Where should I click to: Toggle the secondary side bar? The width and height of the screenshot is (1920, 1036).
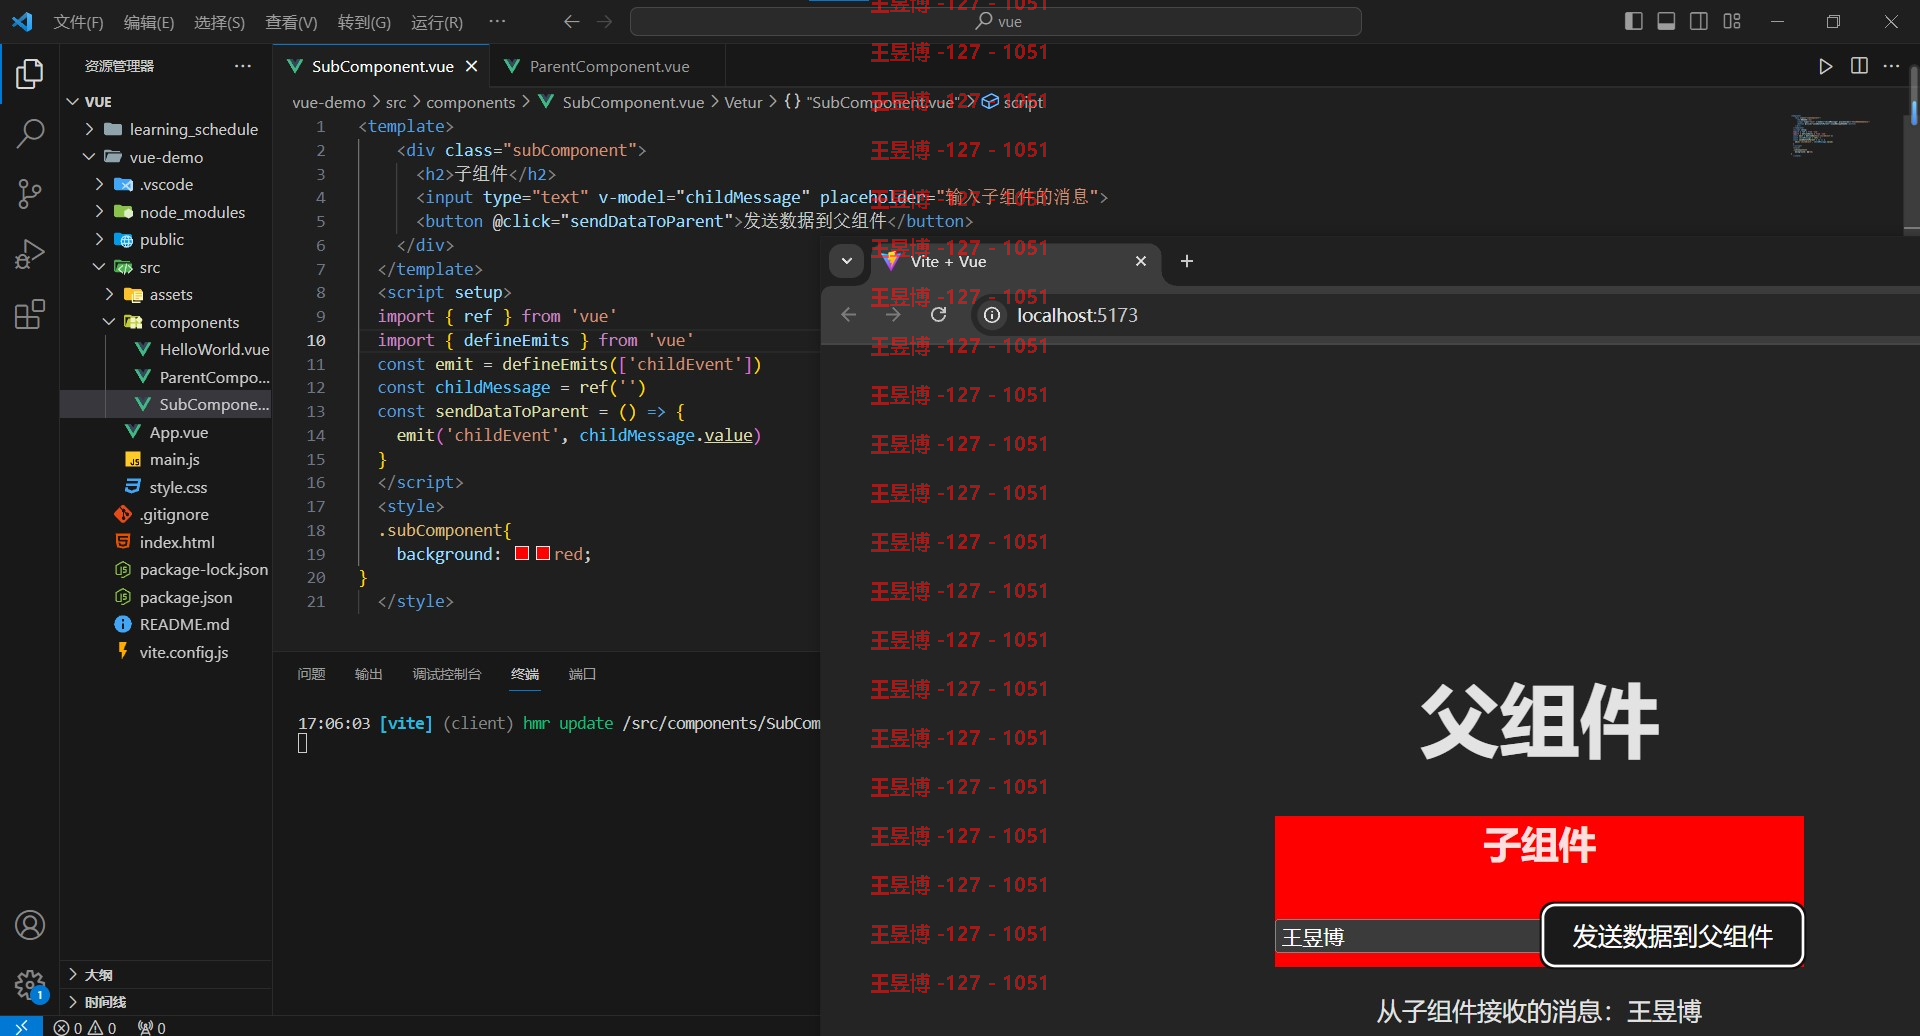[x=1699, y=22]
